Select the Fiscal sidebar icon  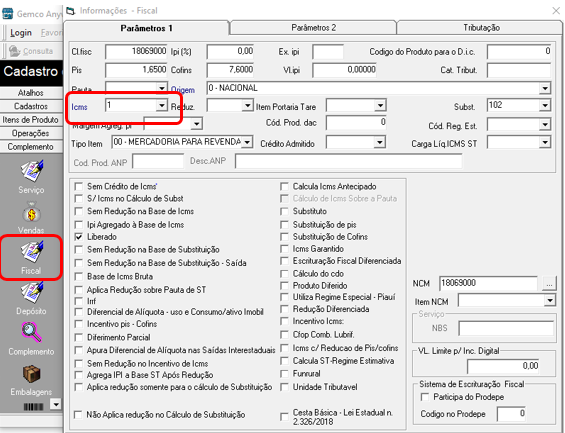click(31, 251)
